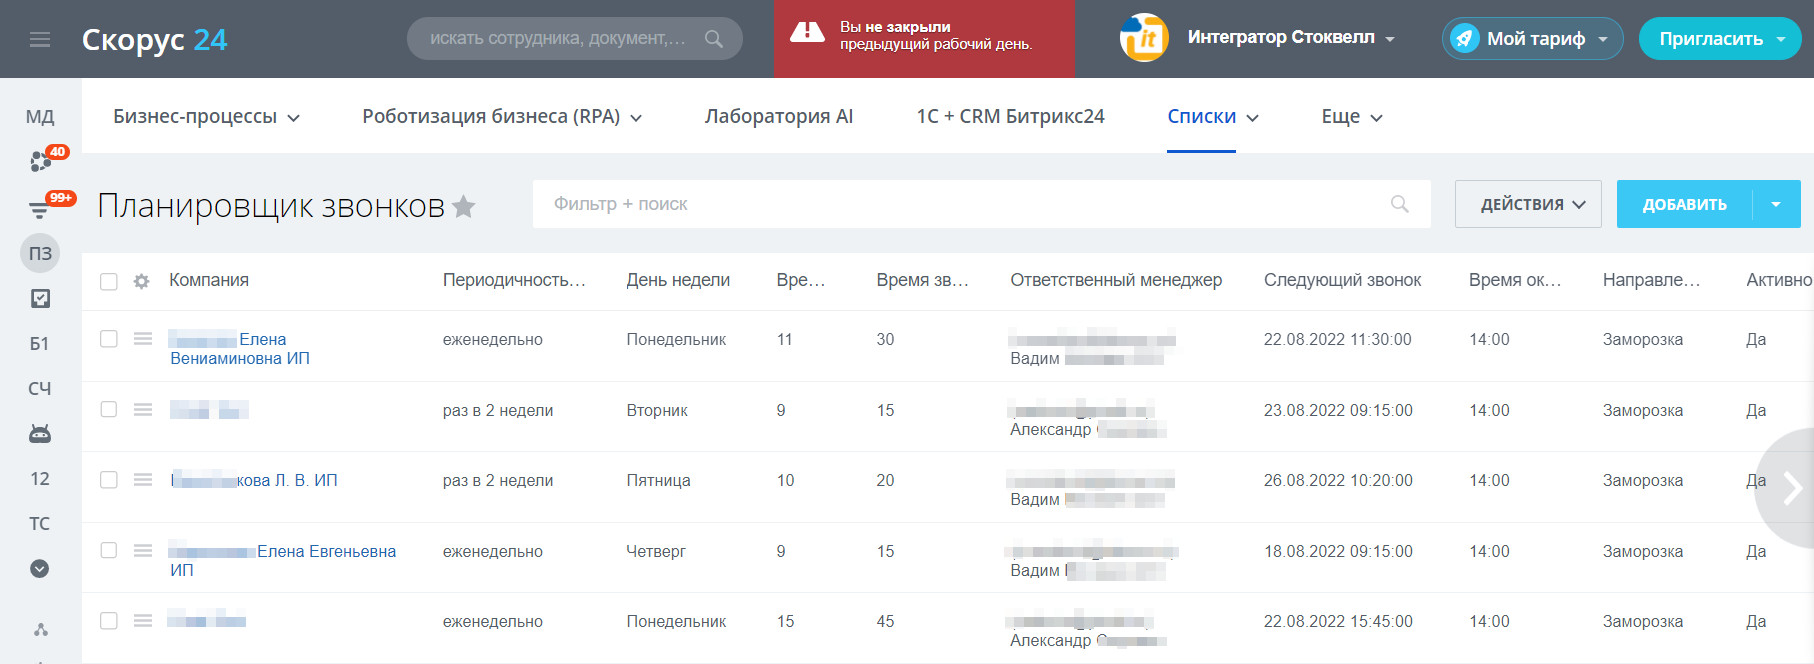The height and width of the screenshot is (664, 1814).
Task: Click row menu icon for Елена Вениаминовна ИП
Action: (x=143, y=339)
